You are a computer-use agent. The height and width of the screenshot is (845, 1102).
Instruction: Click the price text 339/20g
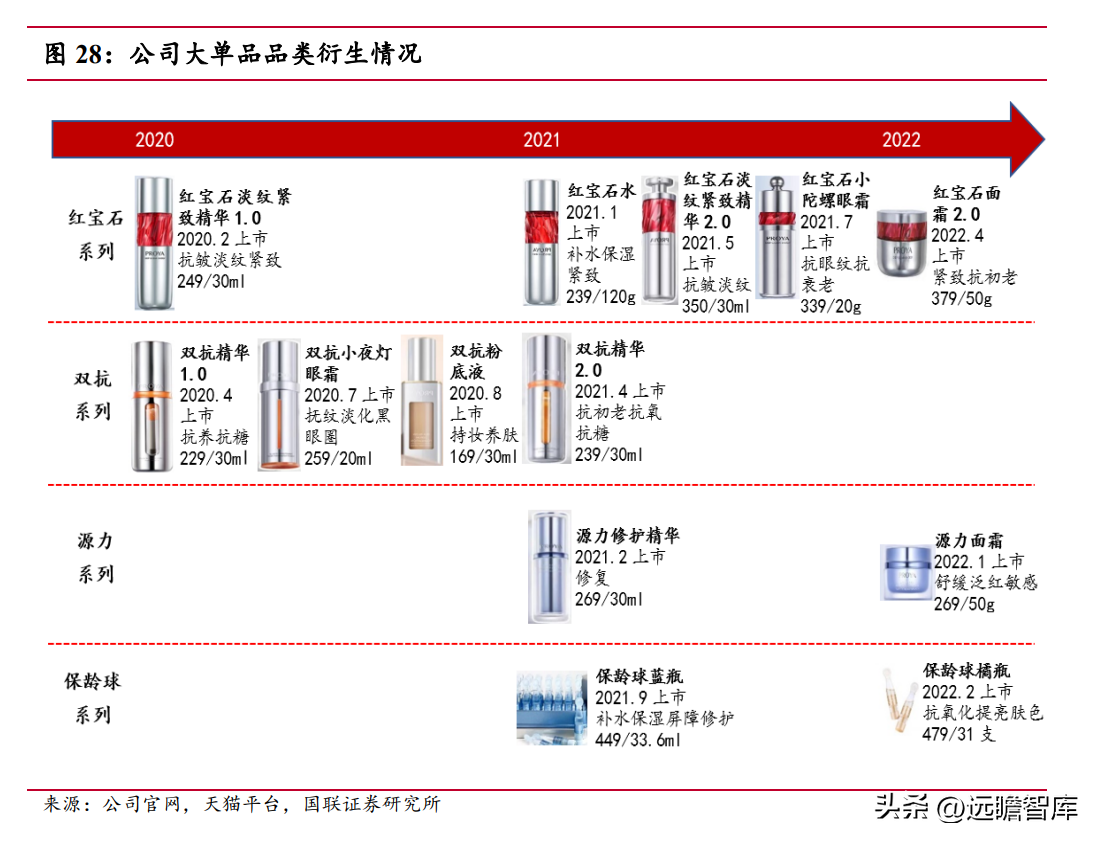tap(831, 306)
